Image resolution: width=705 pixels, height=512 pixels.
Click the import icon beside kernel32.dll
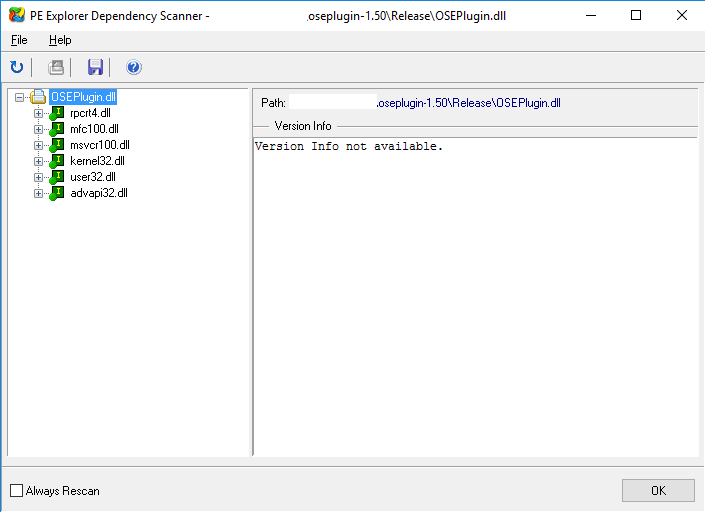(x=57, y=161)
